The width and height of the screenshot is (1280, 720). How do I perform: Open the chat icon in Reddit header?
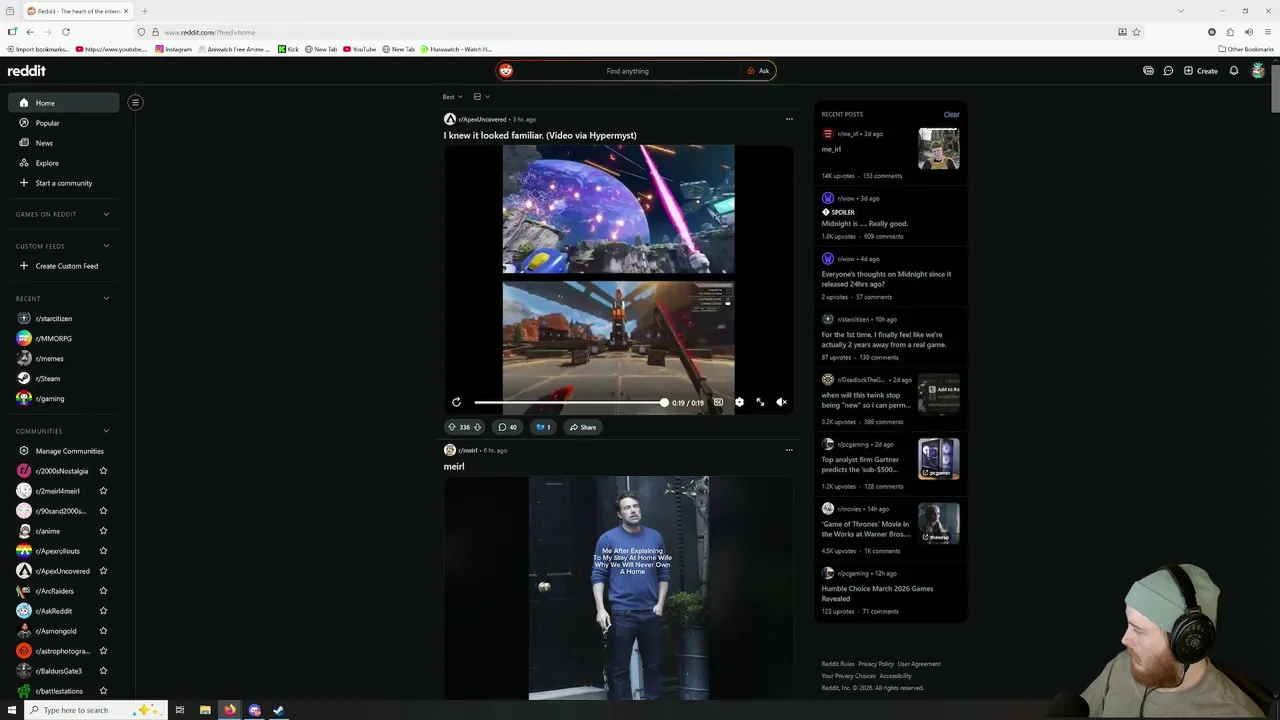point(1168,71)
